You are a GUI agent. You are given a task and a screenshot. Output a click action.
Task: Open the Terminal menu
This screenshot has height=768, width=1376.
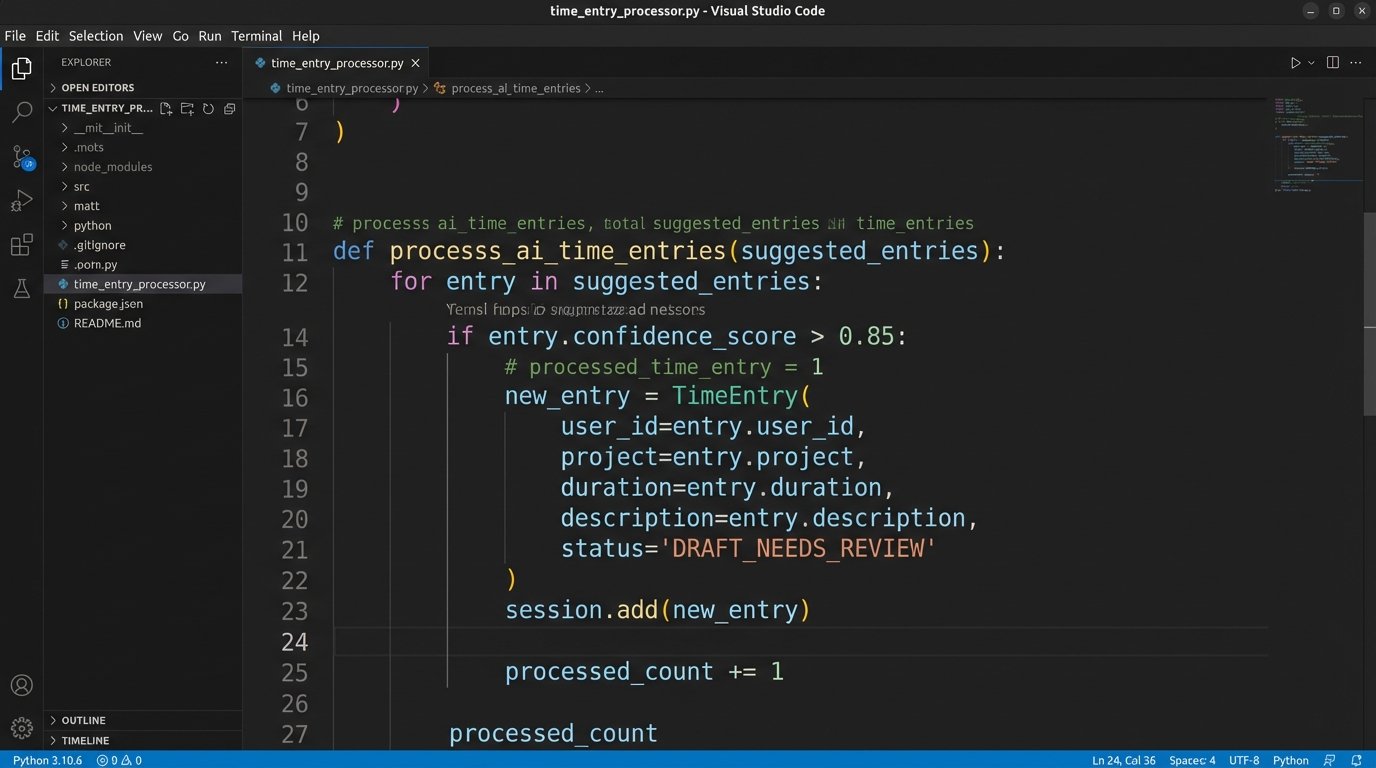256,36
